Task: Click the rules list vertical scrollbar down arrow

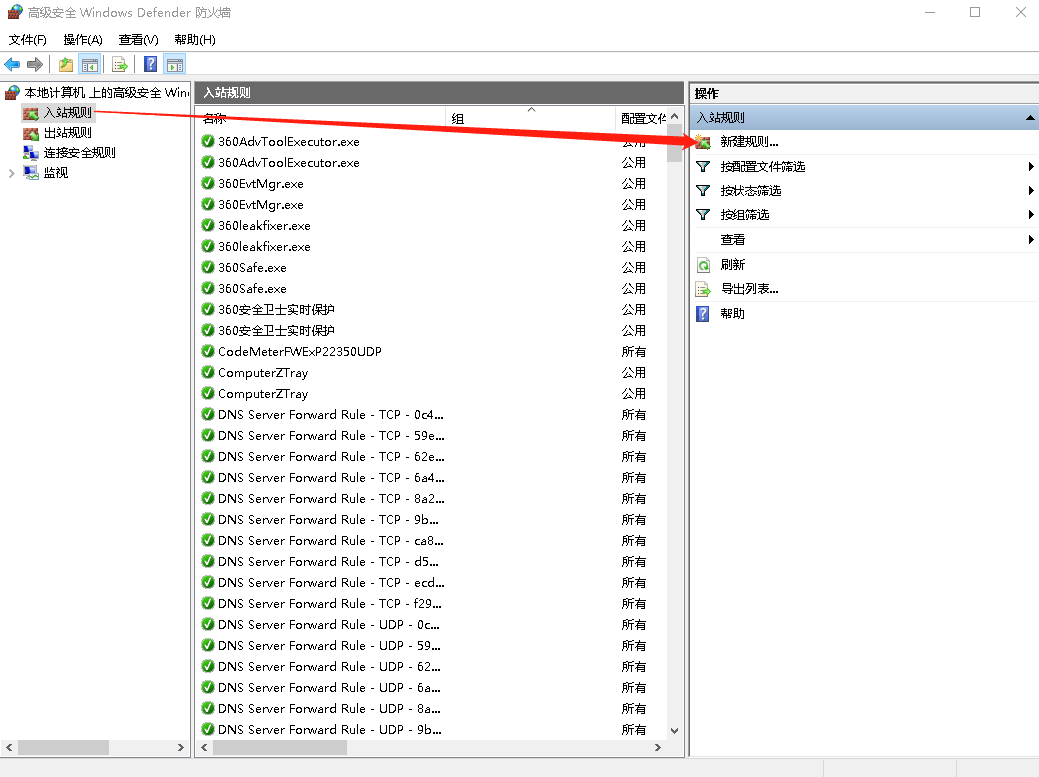Action: pos(674,731)
